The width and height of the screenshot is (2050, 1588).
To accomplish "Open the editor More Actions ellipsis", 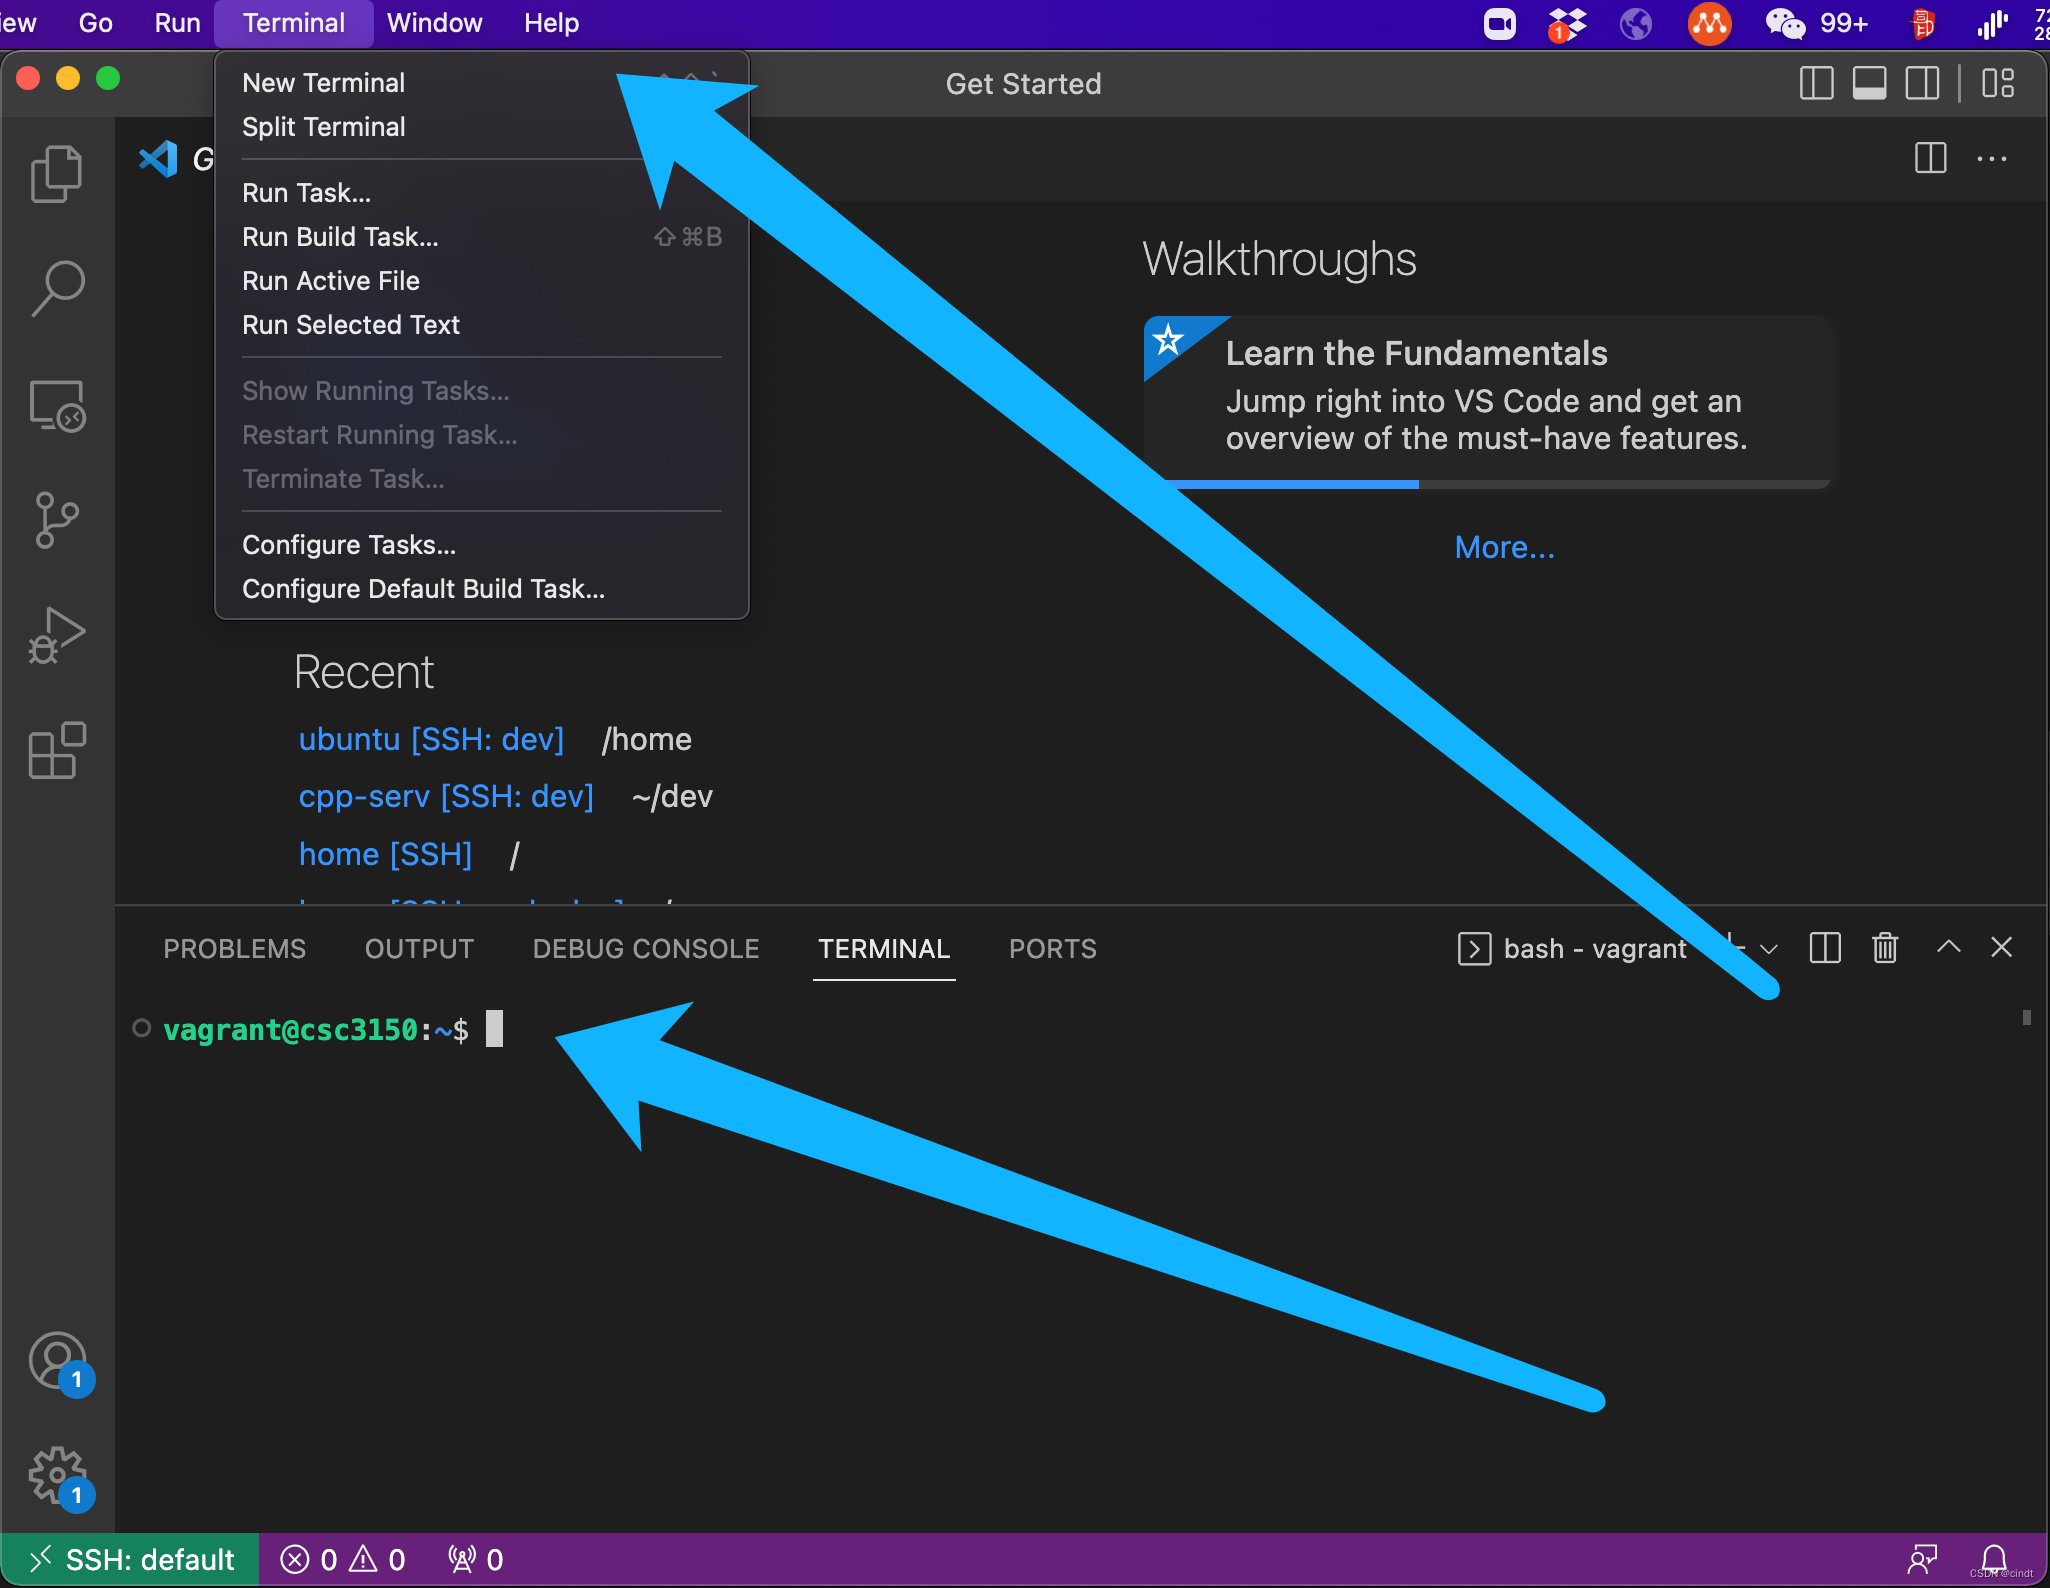I will (x=1991, y=159).
